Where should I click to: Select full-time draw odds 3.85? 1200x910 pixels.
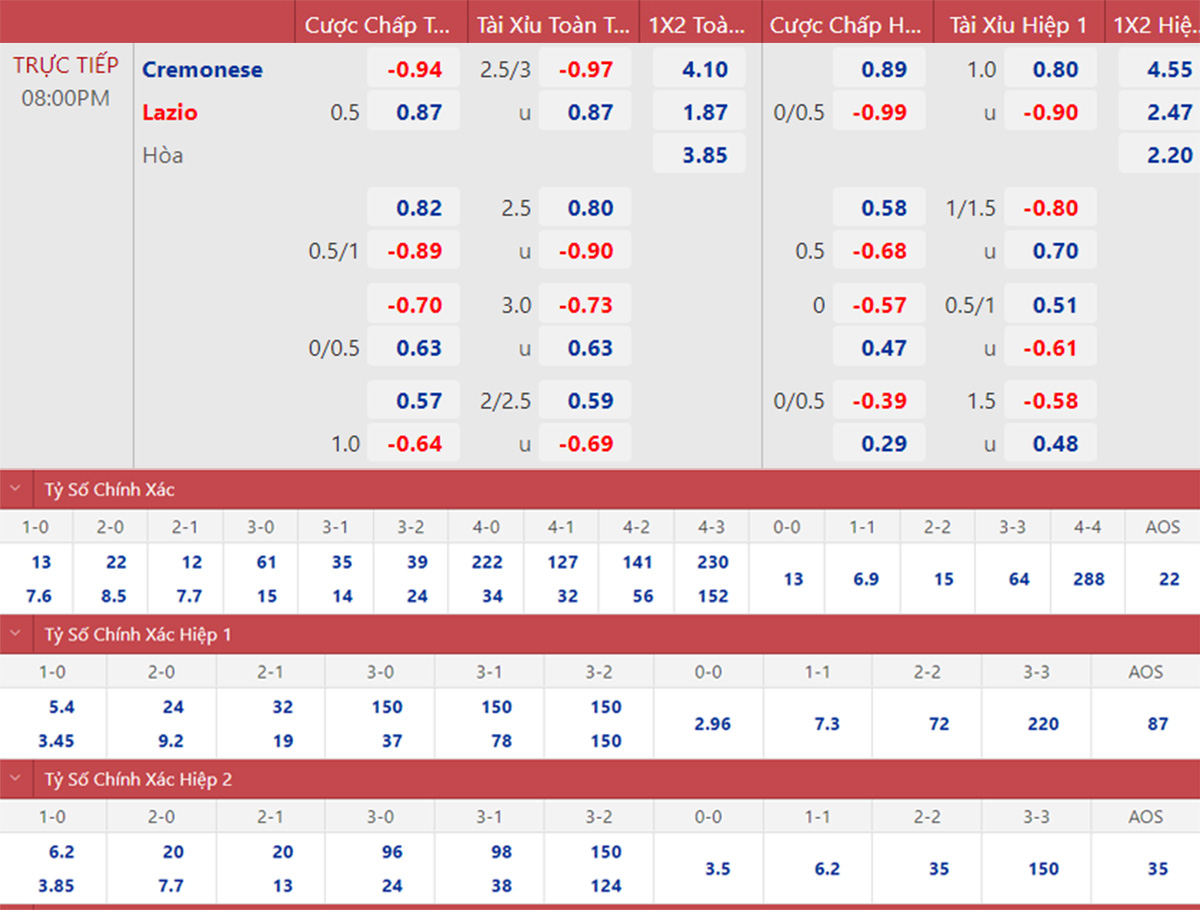pyautogui.click(x=699, y=156)
